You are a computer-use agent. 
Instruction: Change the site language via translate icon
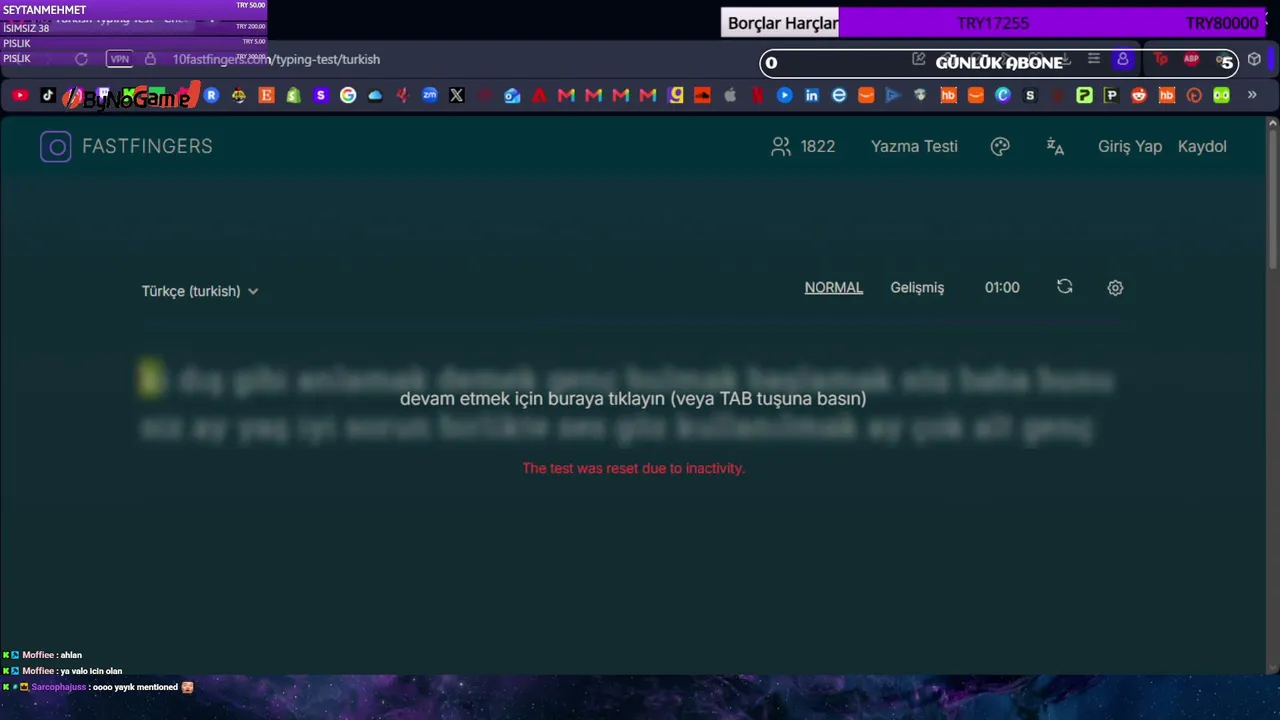pos(1055,146)
